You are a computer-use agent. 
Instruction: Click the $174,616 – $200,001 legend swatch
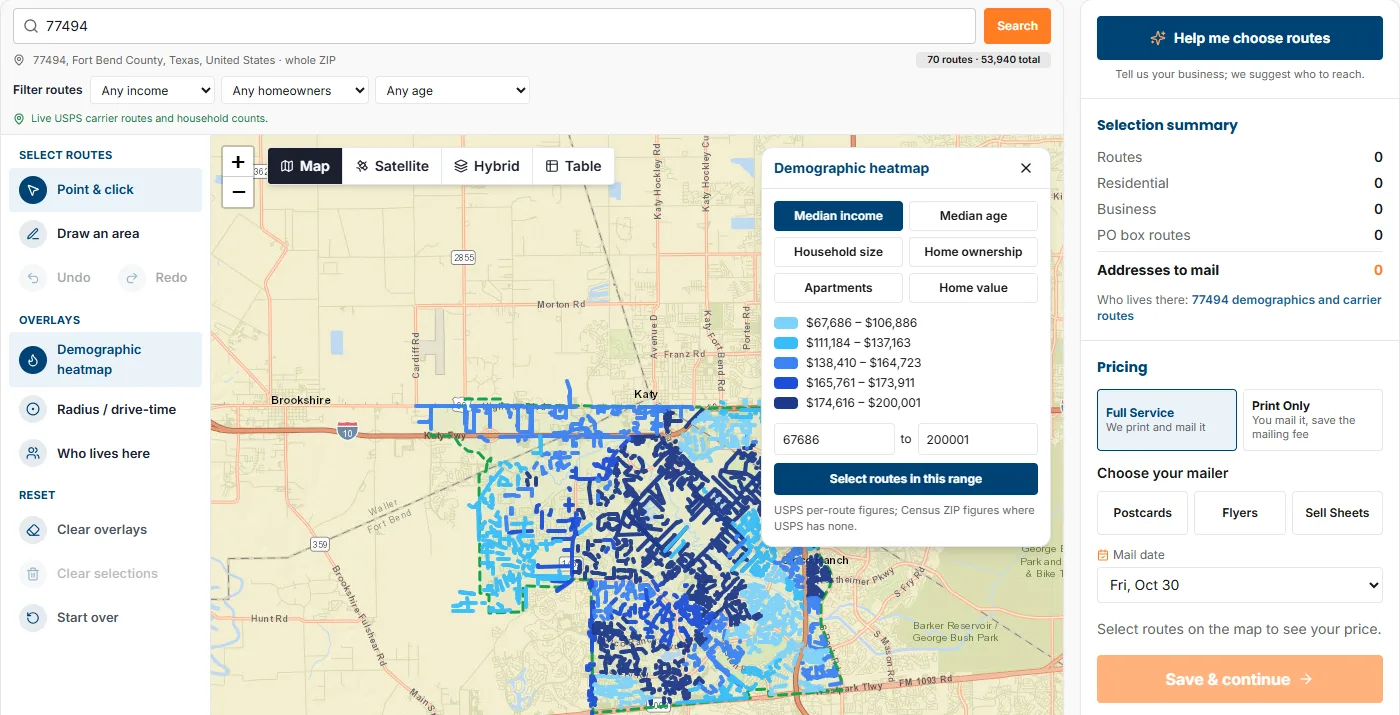click(x=786, y=403)
